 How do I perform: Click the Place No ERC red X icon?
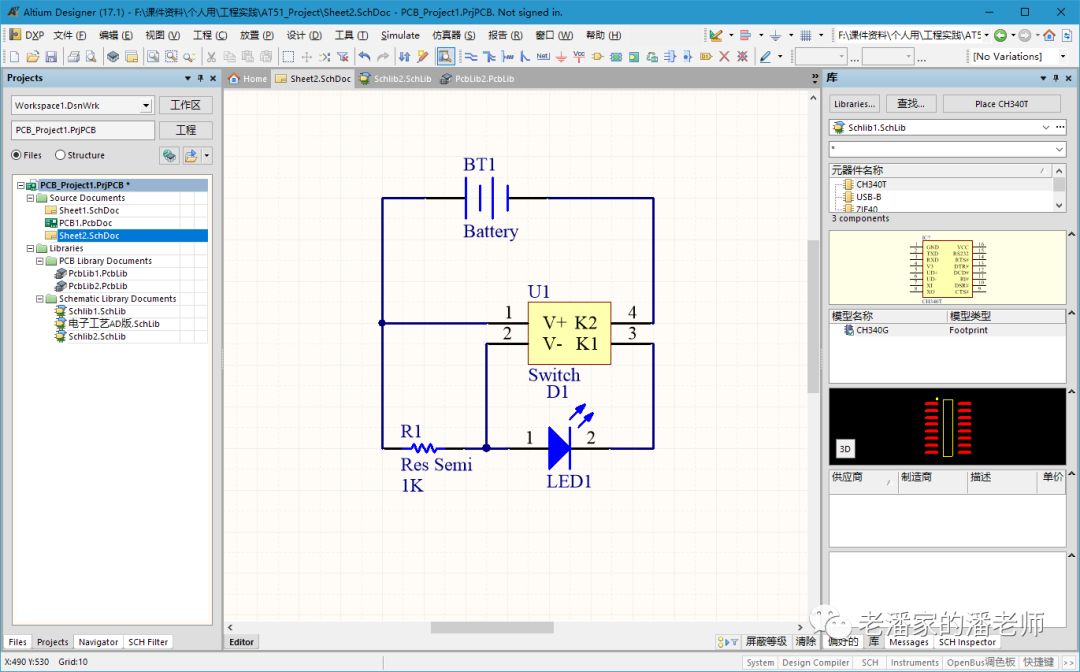tap(724, 57)
